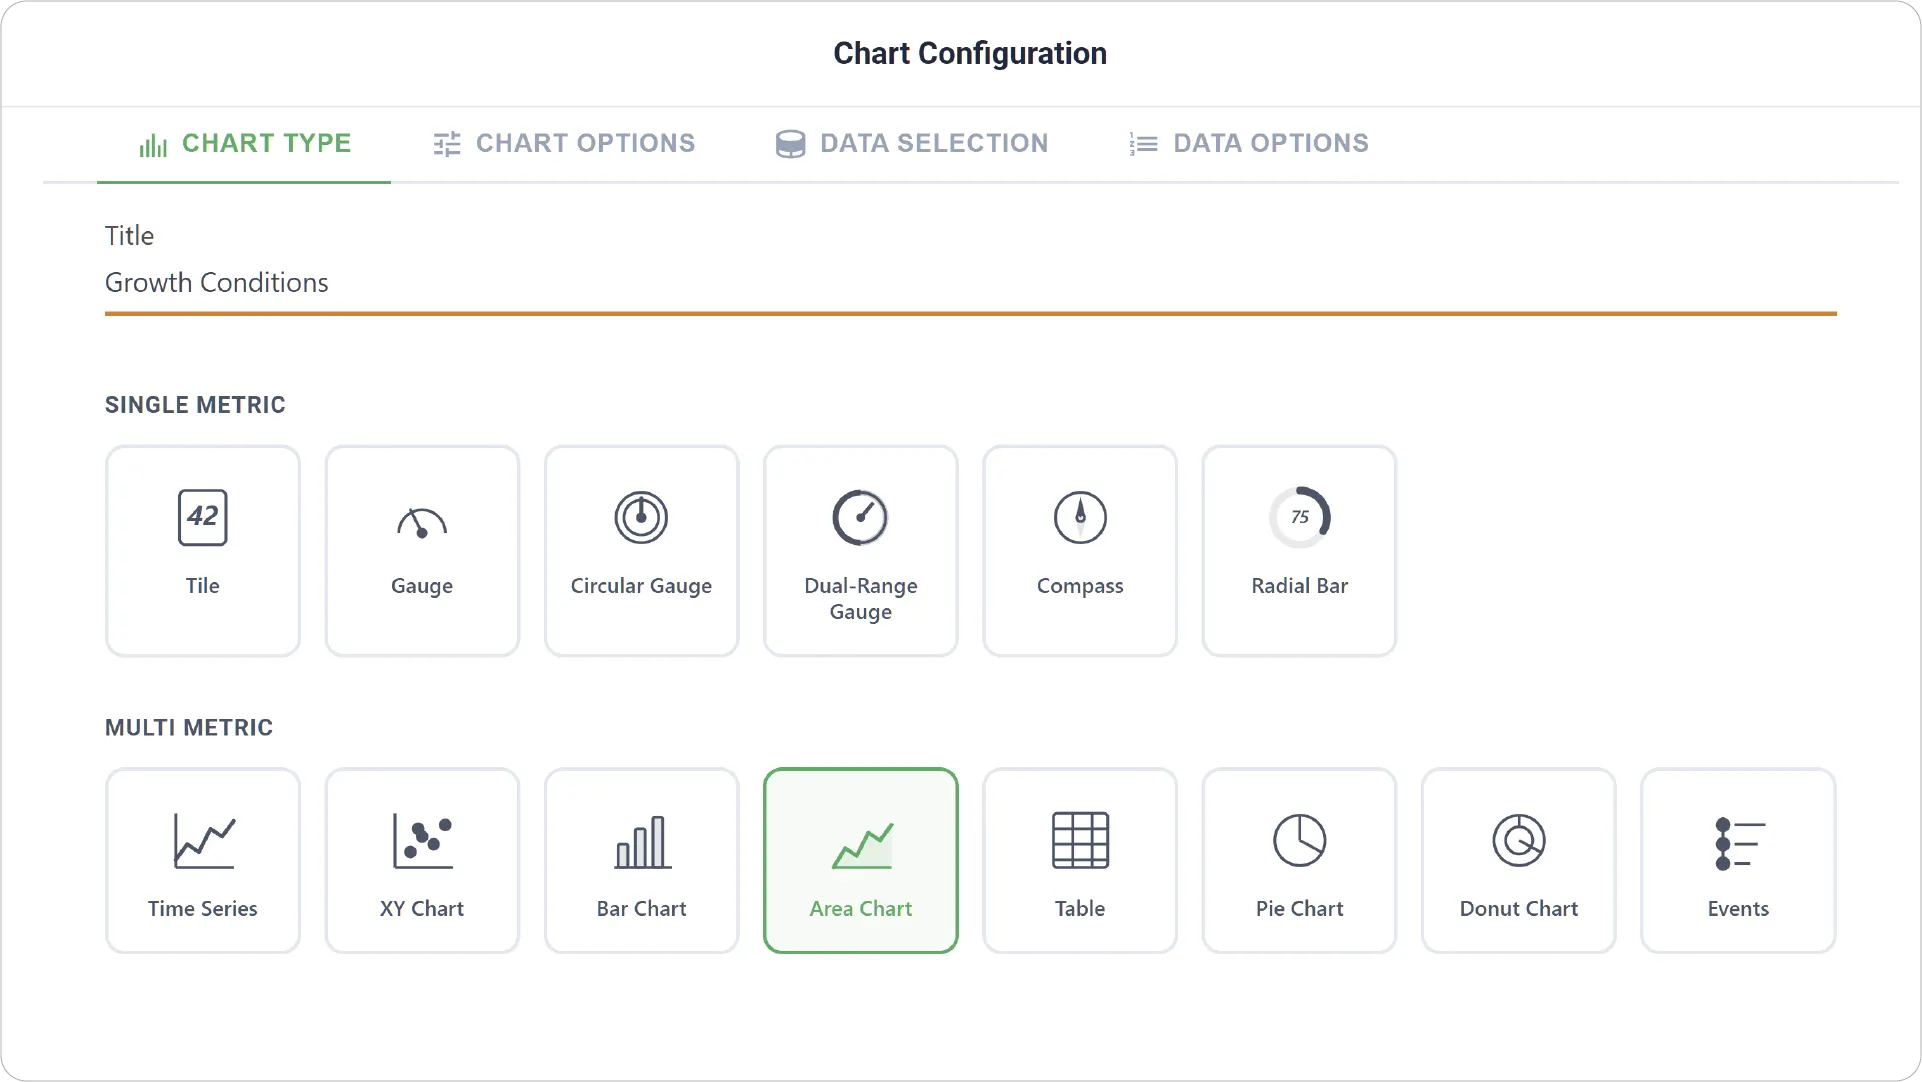This screenshot has height=1082, width=1922.
Task: Select the Tile chart type icon
Action: pyautogui.click(x=202, y=517)
